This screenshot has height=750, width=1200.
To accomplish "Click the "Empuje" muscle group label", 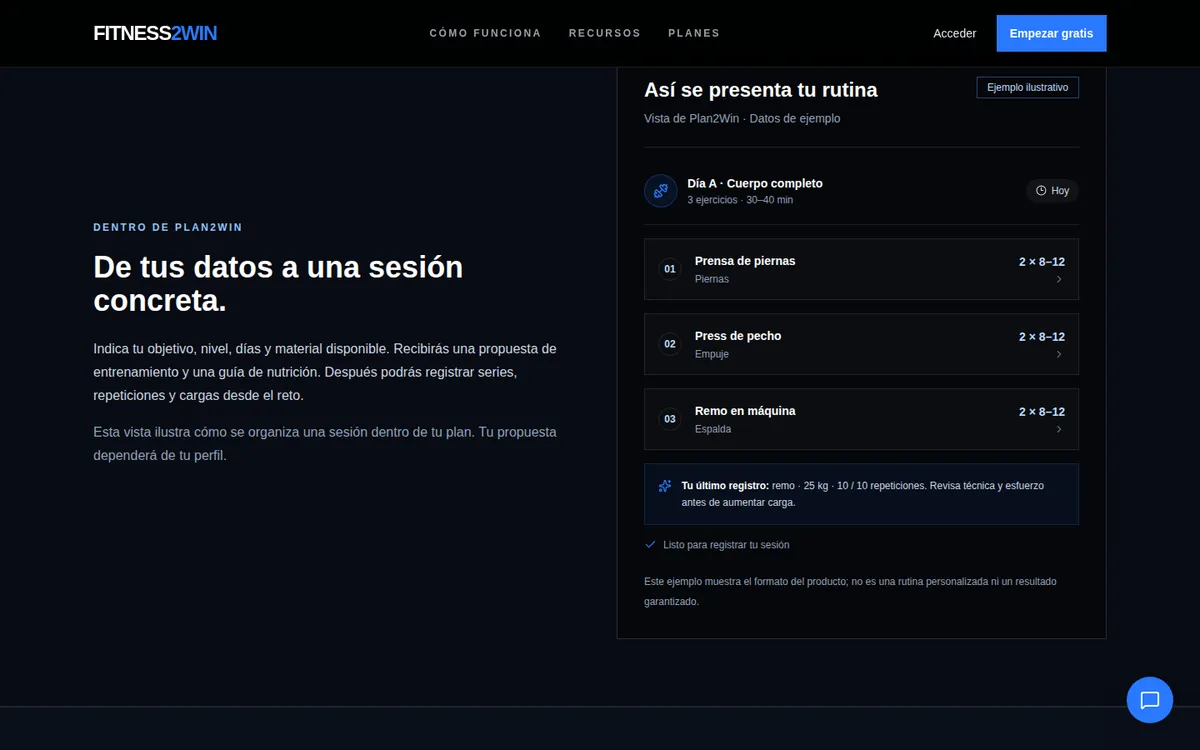I will click(x=712, y=354).
